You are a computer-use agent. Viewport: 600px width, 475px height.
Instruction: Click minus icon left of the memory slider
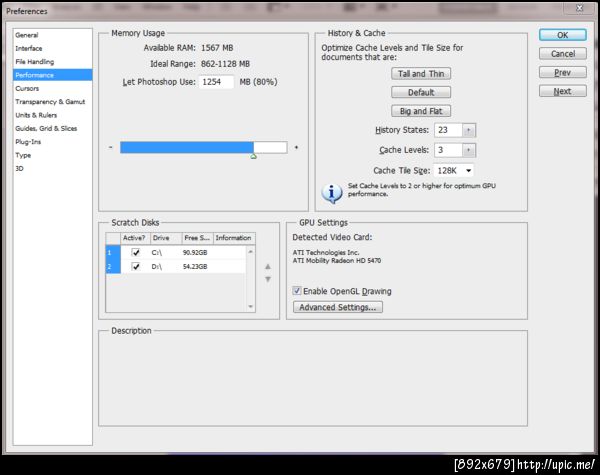pyautogui.click(x=111, y=147)
